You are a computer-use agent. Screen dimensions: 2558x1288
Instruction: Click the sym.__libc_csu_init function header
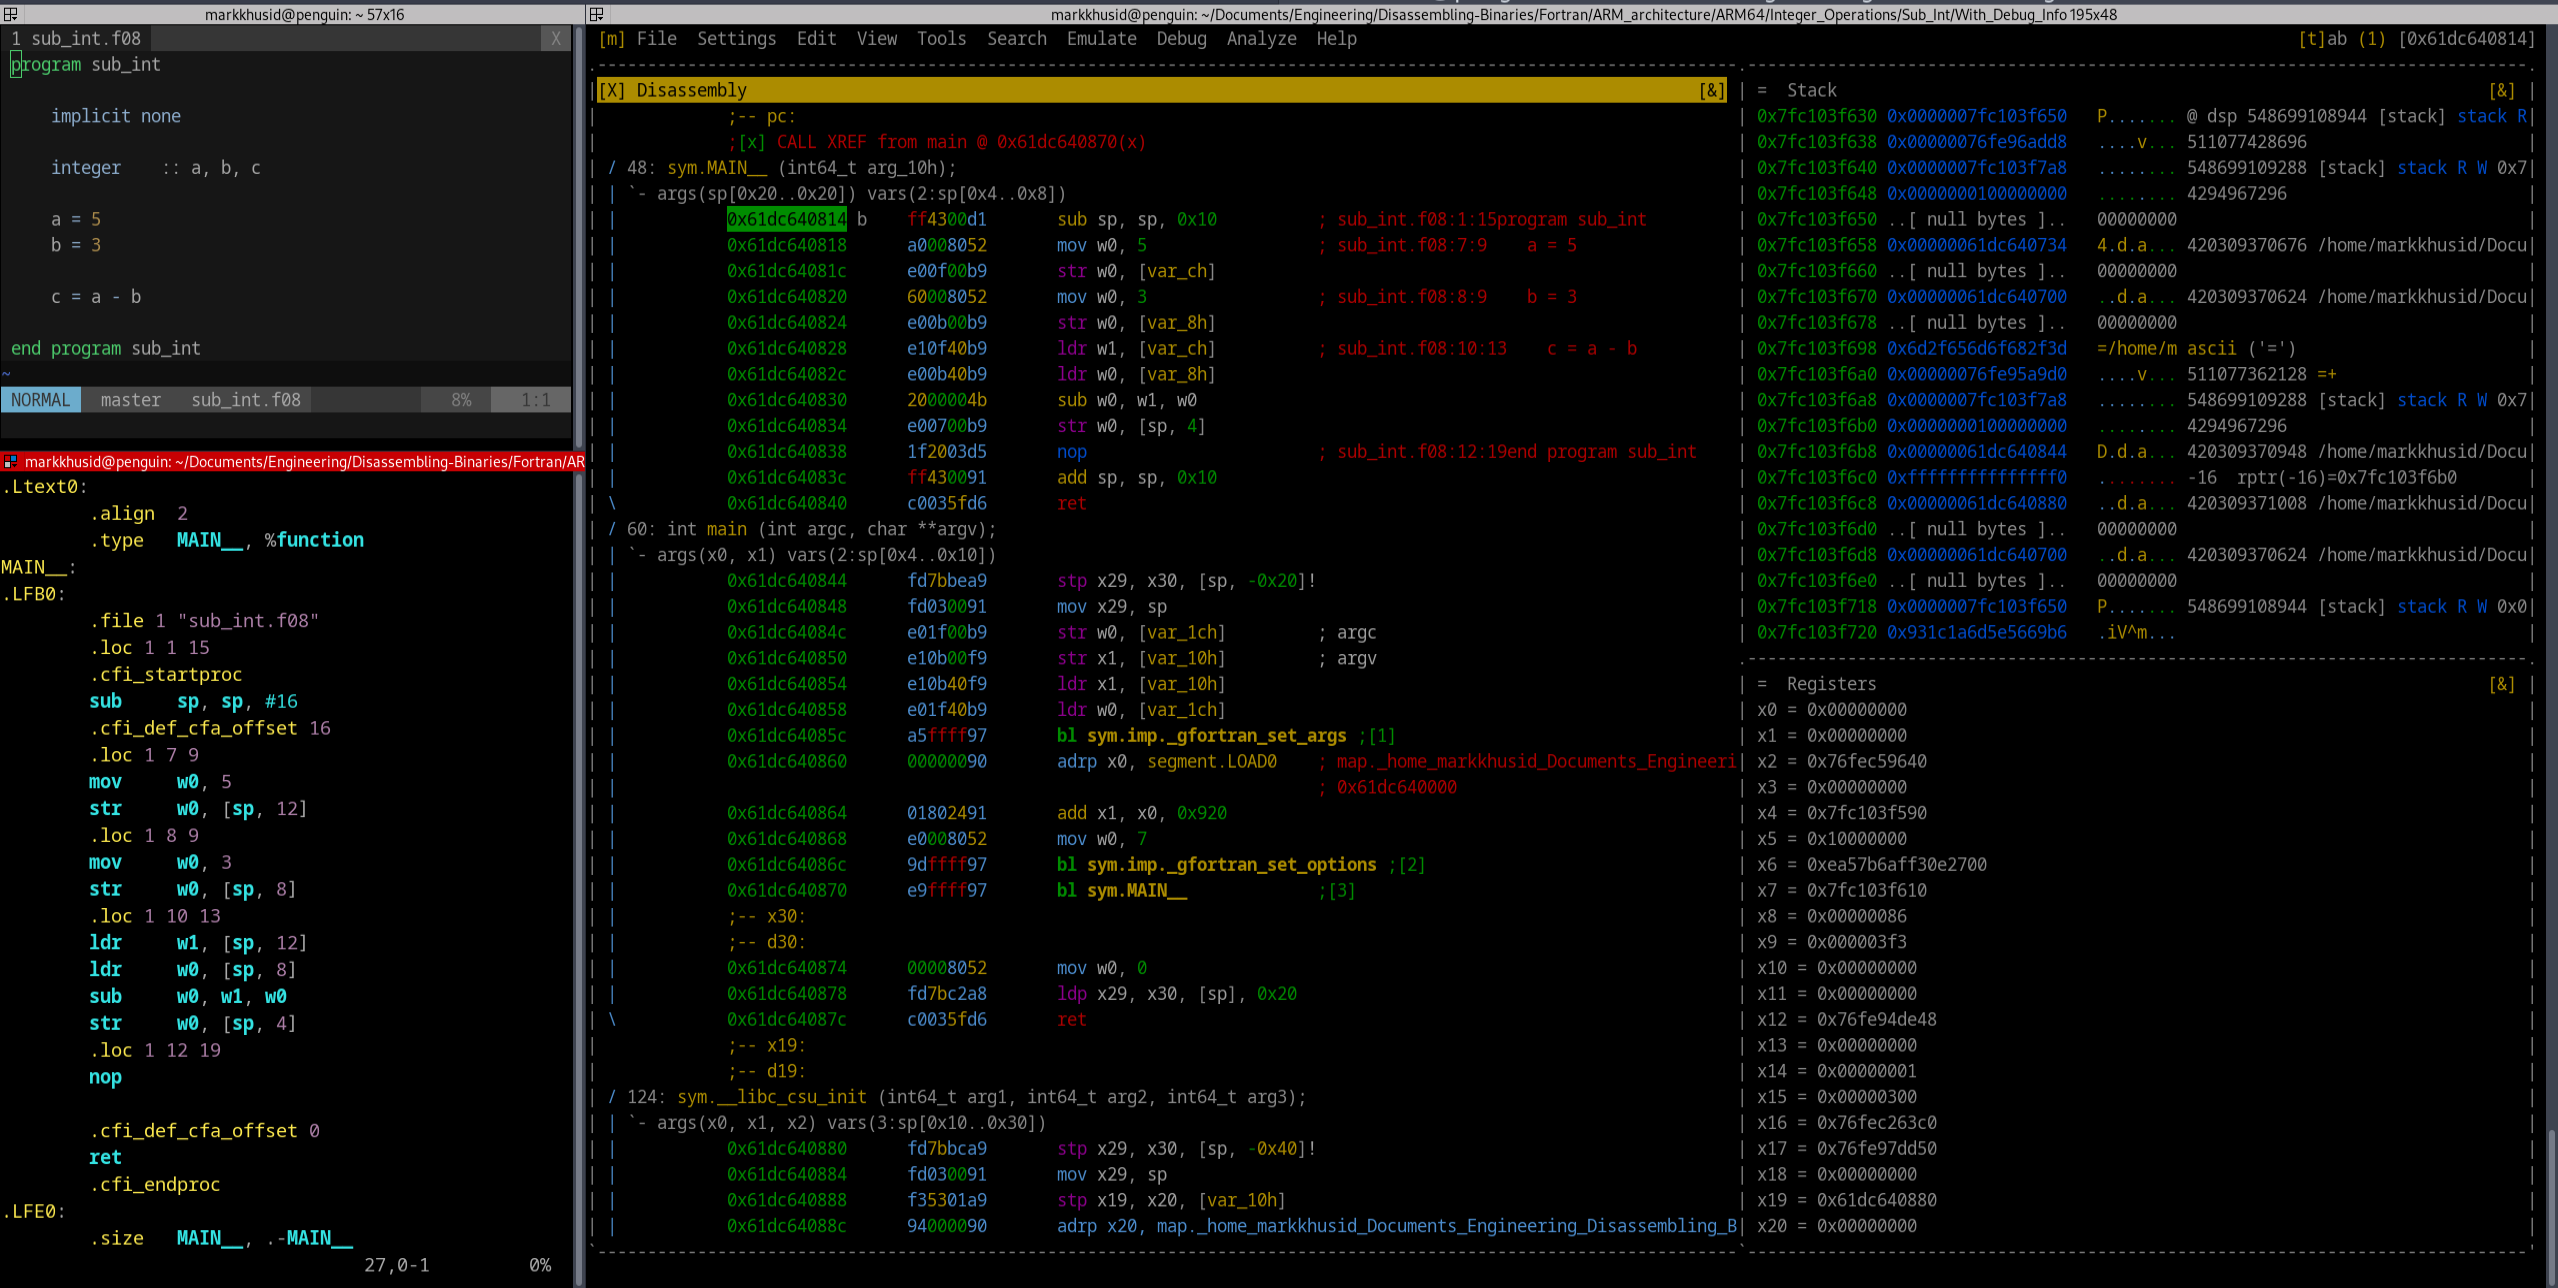956,1097
